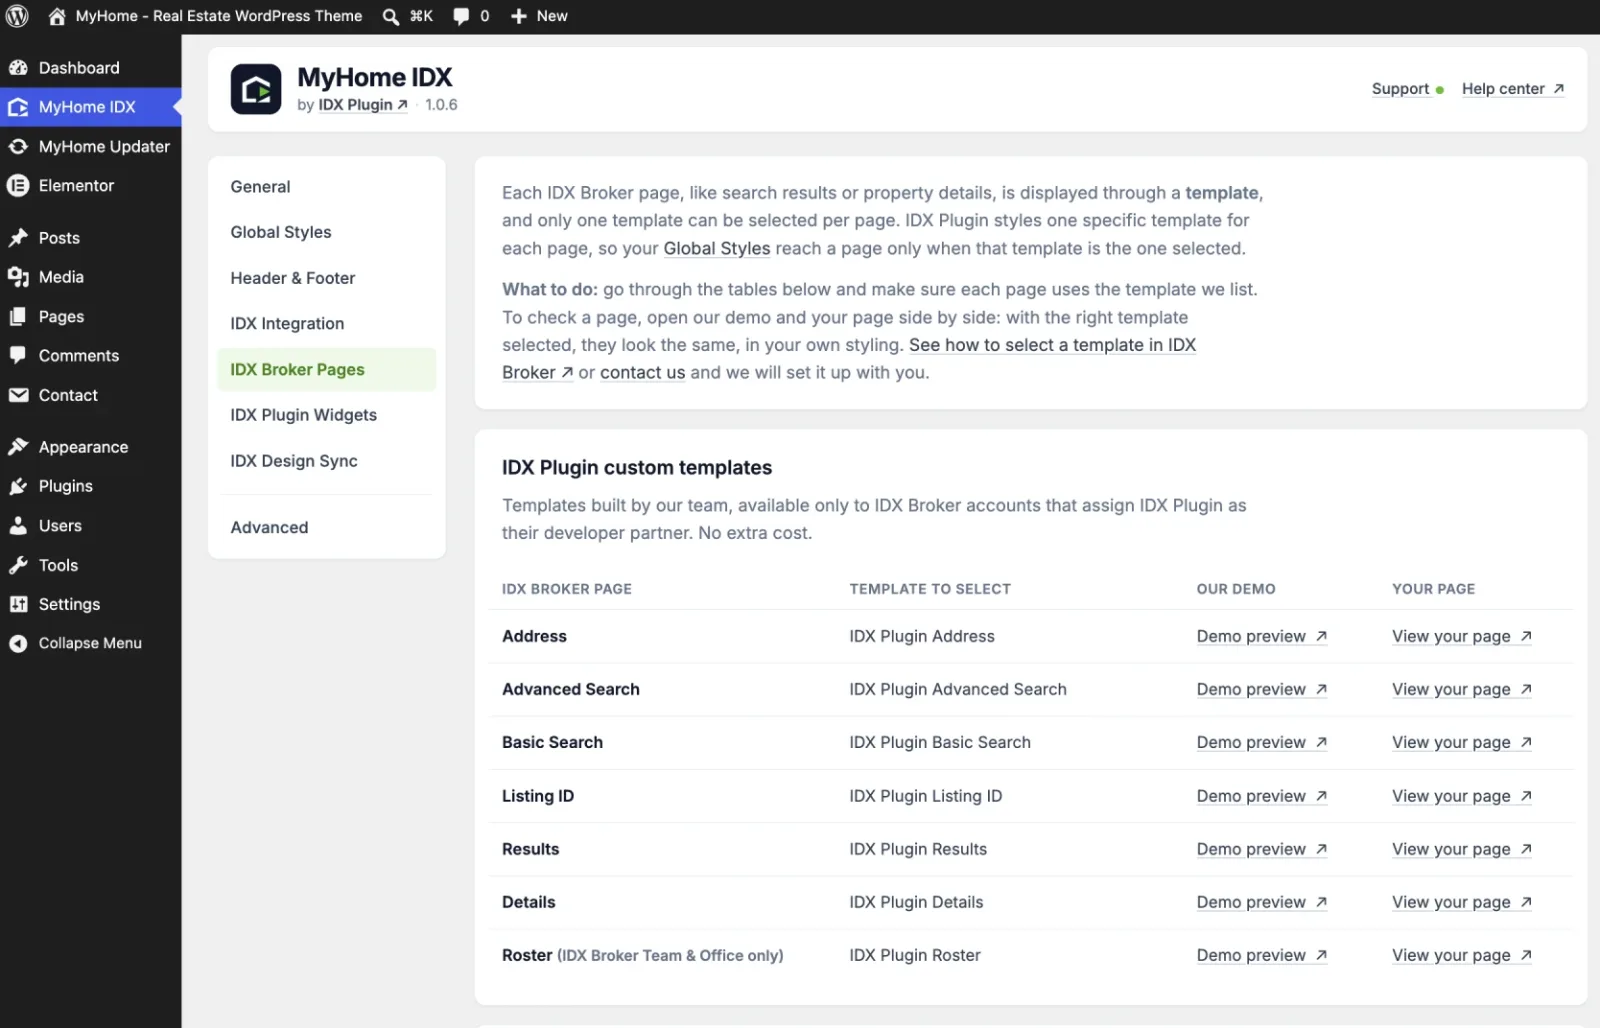This screenshot has width=1600, height=1028.
Task: Open Settings in the admin menu
Action: pos(90,604)
